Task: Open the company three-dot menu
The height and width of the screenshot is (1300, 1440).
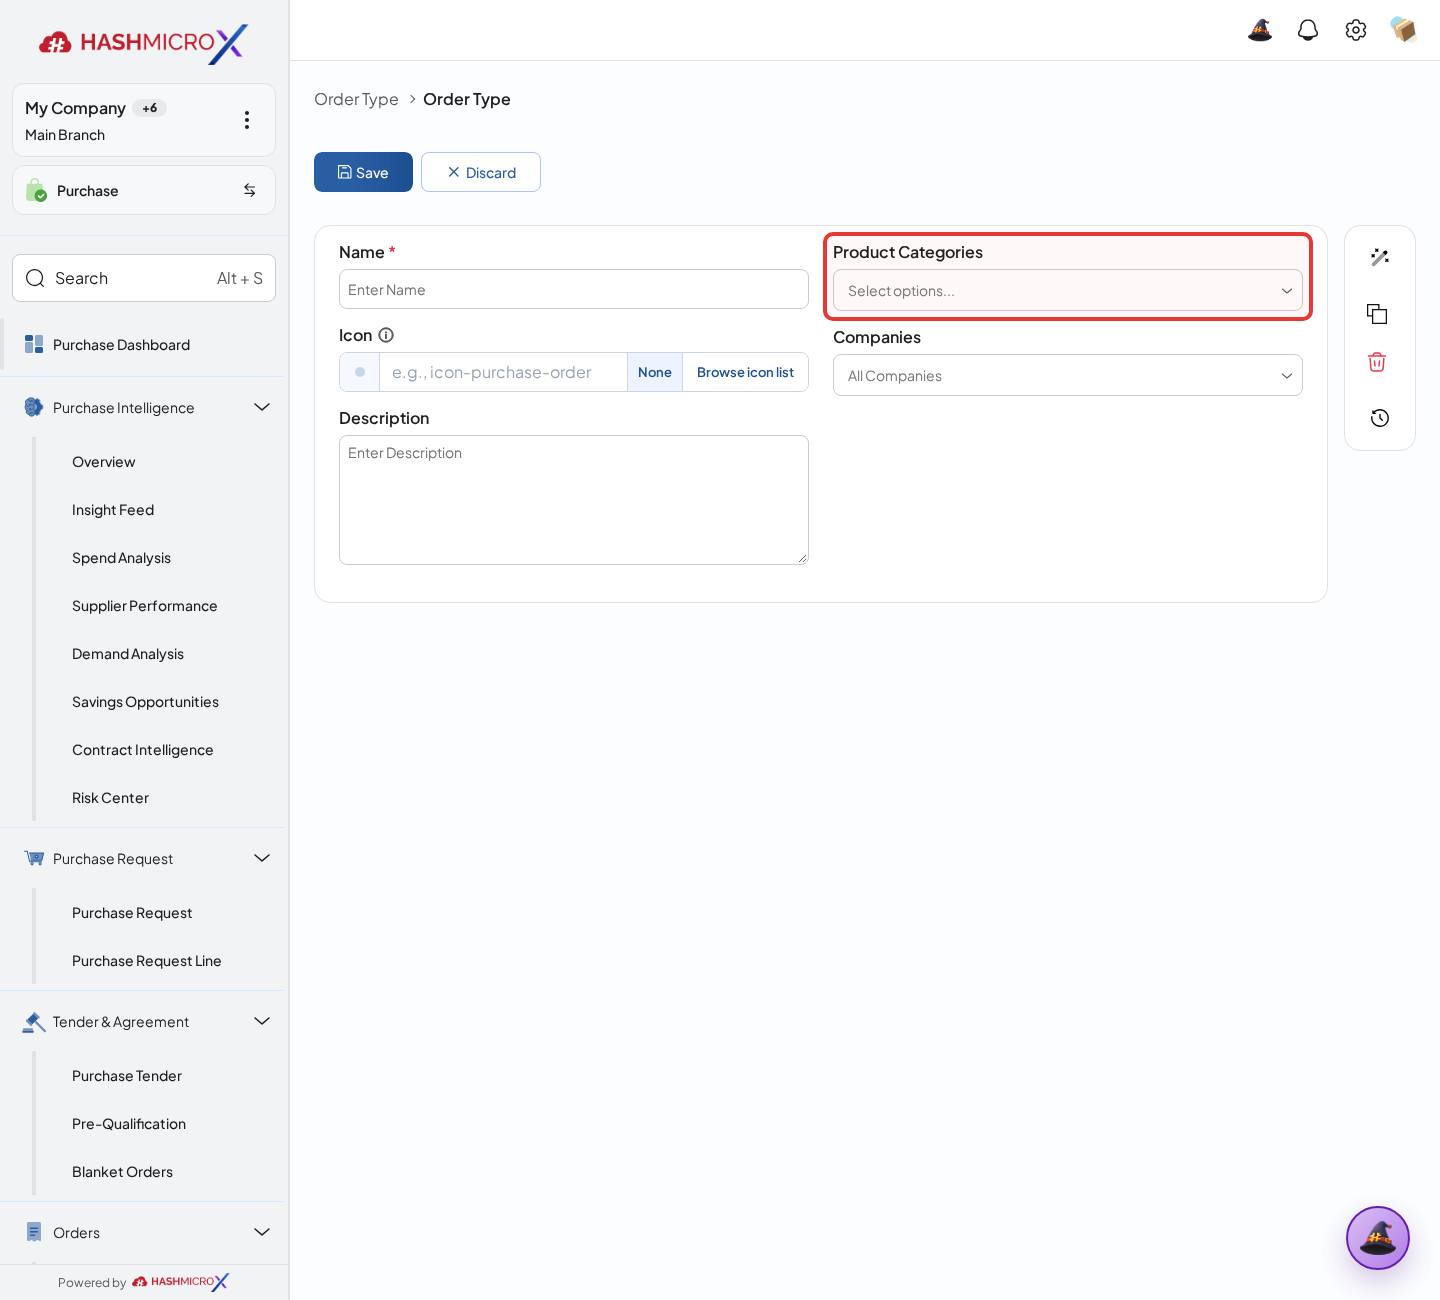Action: click(247, 120)
